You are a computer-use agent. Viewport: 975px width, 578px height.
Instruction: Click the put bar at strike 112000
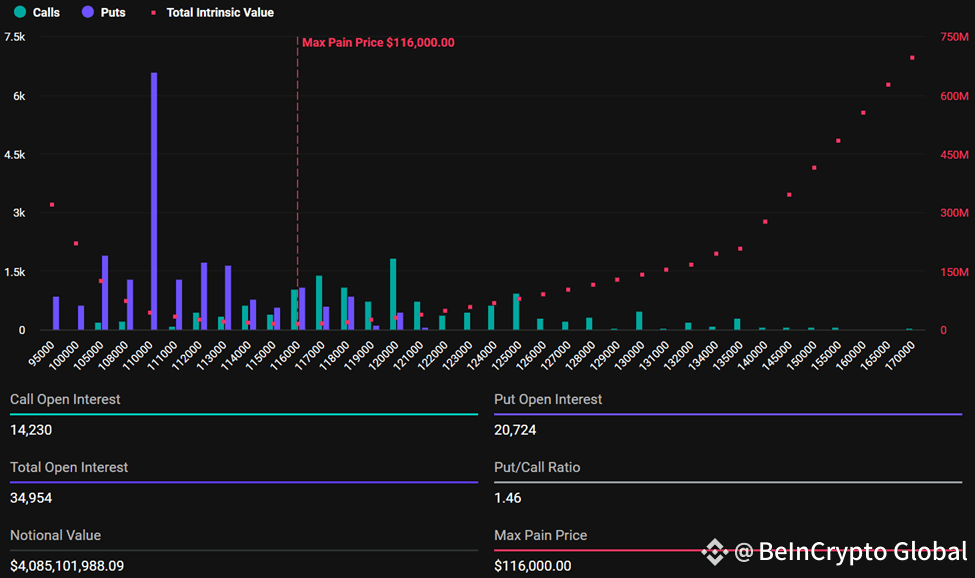204,296
